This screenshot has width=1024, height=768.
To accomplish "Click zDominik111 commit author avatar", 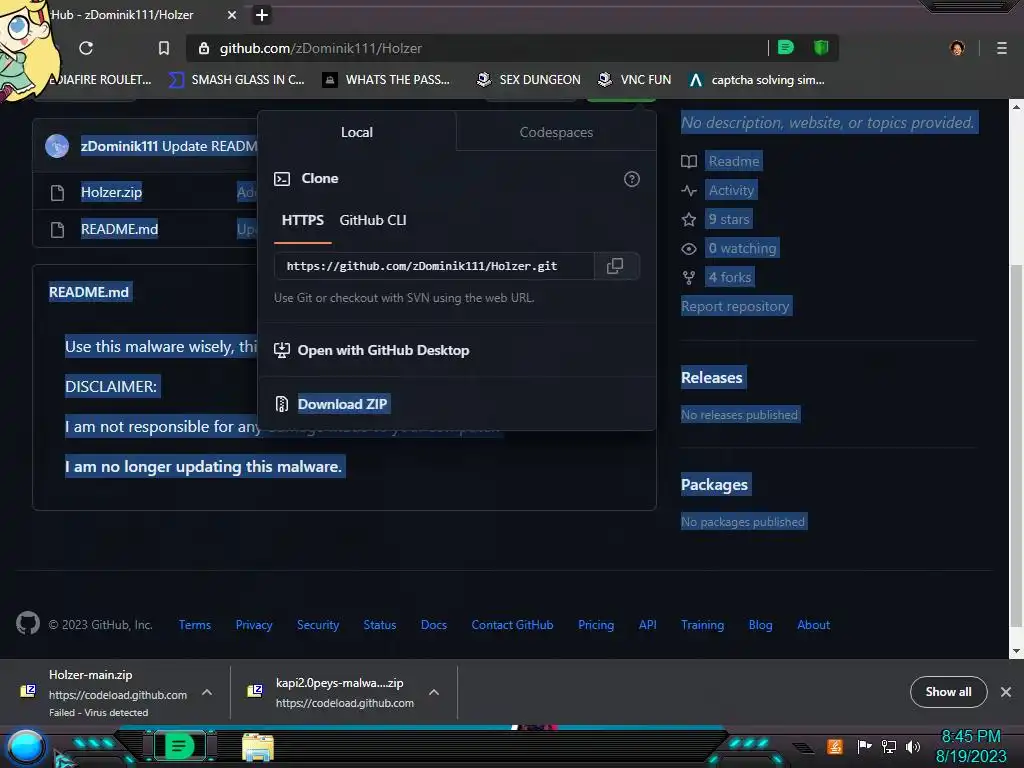I will (x=57, y=146).
